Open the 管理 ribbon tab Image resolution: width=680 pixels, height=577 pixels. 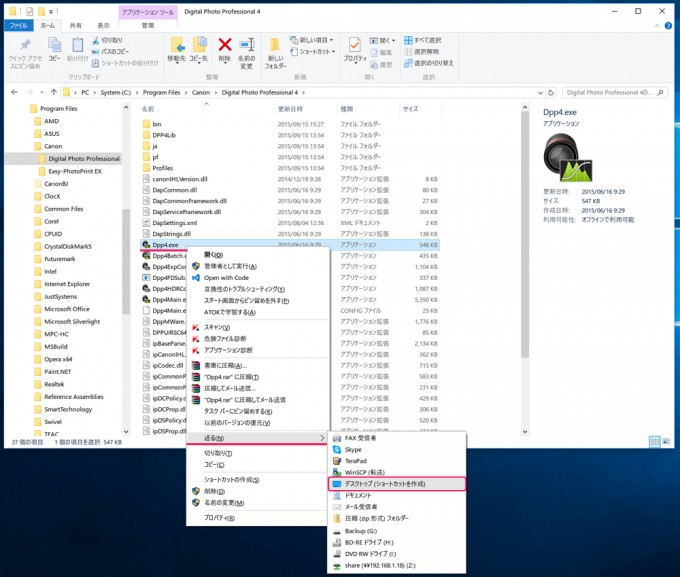click(147, 26)
